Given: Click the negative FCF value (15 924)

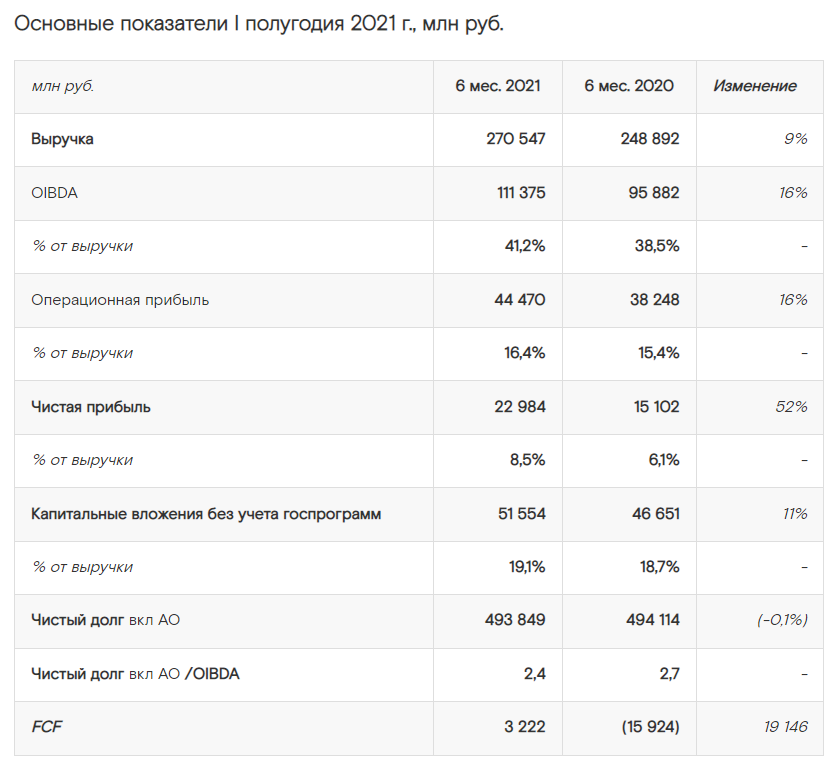Looking at the screenshot, I should (645, 727).
